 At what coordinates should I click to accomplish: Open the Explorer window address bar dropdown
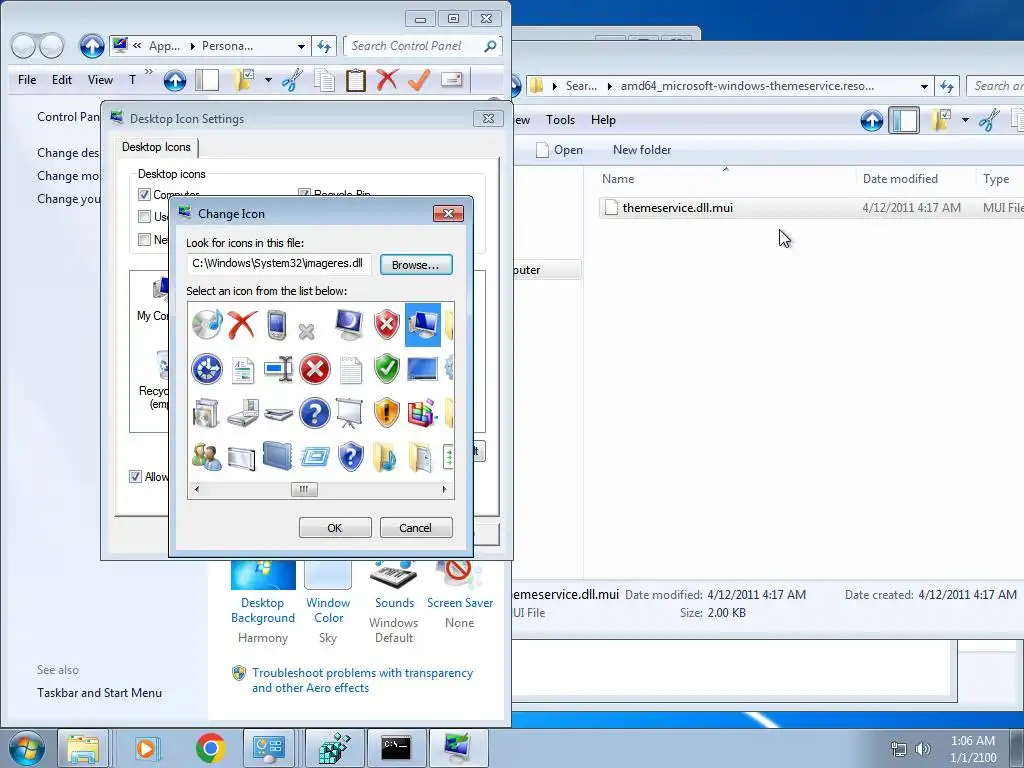tap(925, 86)
